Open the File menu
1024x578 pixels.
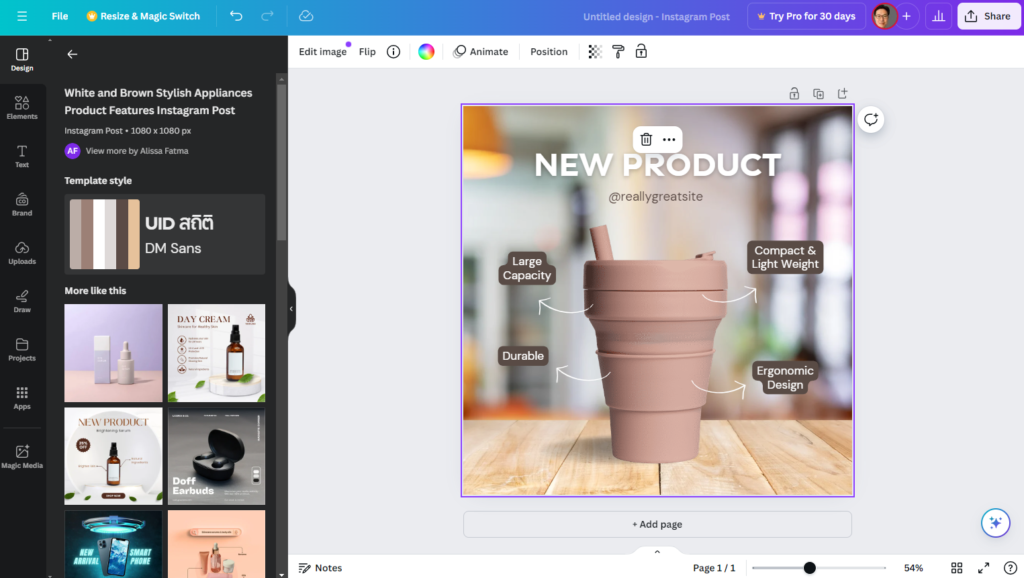click(60, 16)
